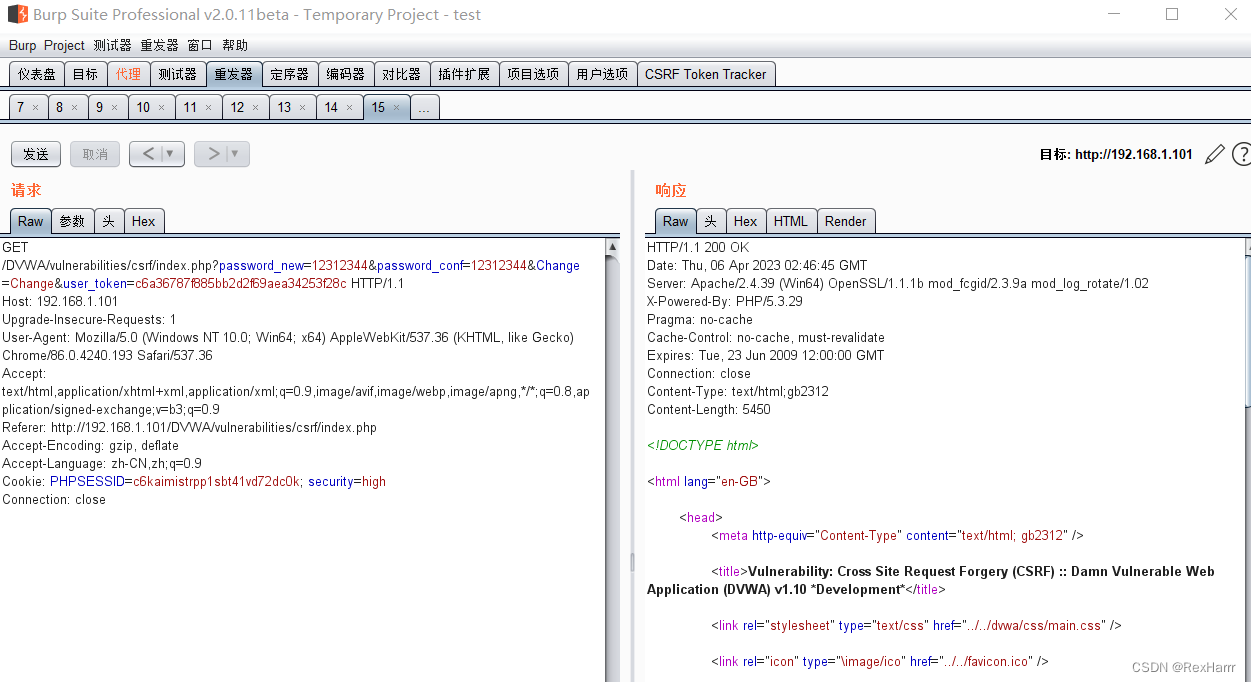
Task: Click the Content-Length: 5450 response header
Action: point(709,409)
